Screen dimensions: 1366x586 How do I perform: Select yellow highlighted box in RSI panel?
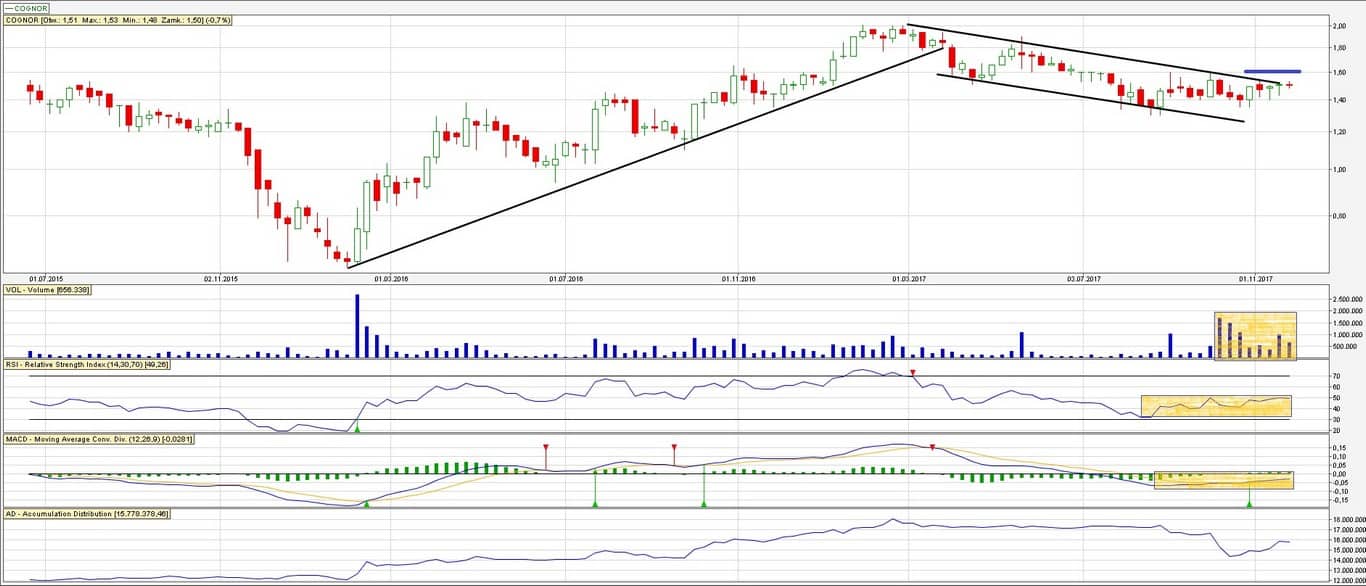(1215, 406)
